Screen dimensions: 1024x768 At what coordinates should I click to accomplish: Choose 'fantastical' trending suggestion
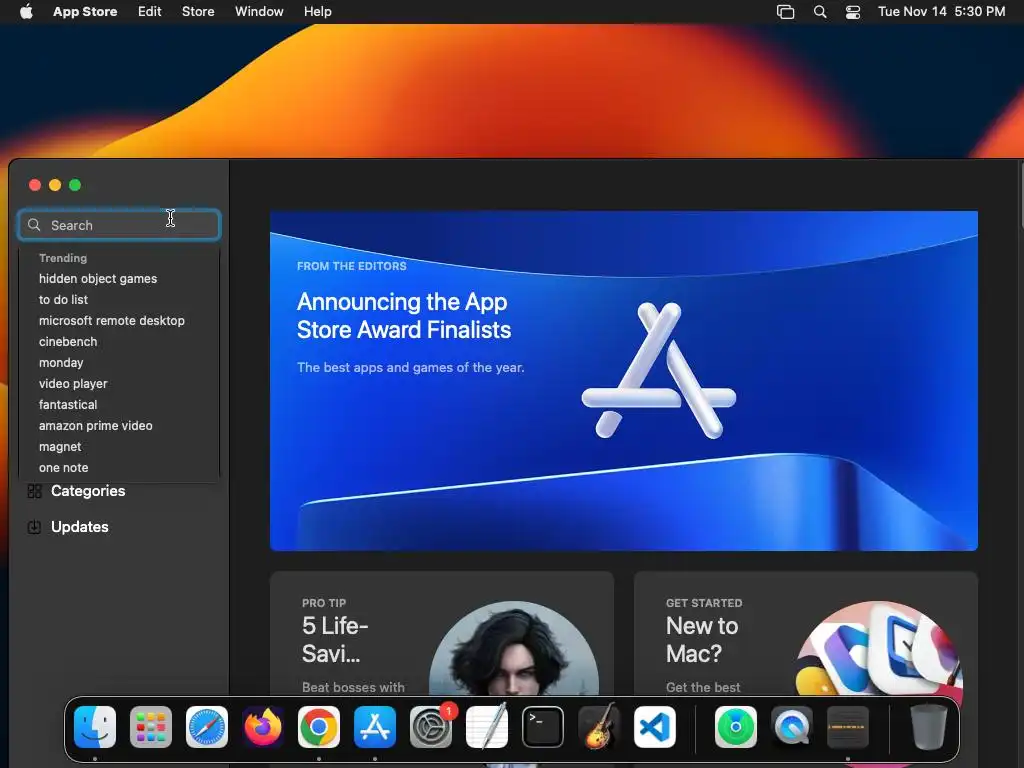coord(68,405)
